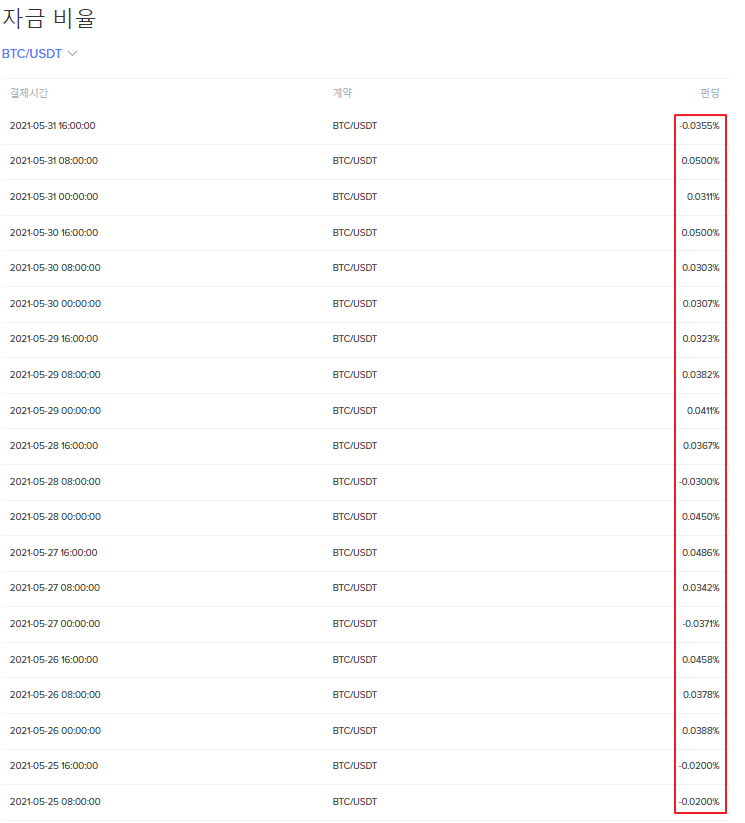Click the 0.0323% funding rate value
Screen dimensions: 745x823
(x=701, y=339)
